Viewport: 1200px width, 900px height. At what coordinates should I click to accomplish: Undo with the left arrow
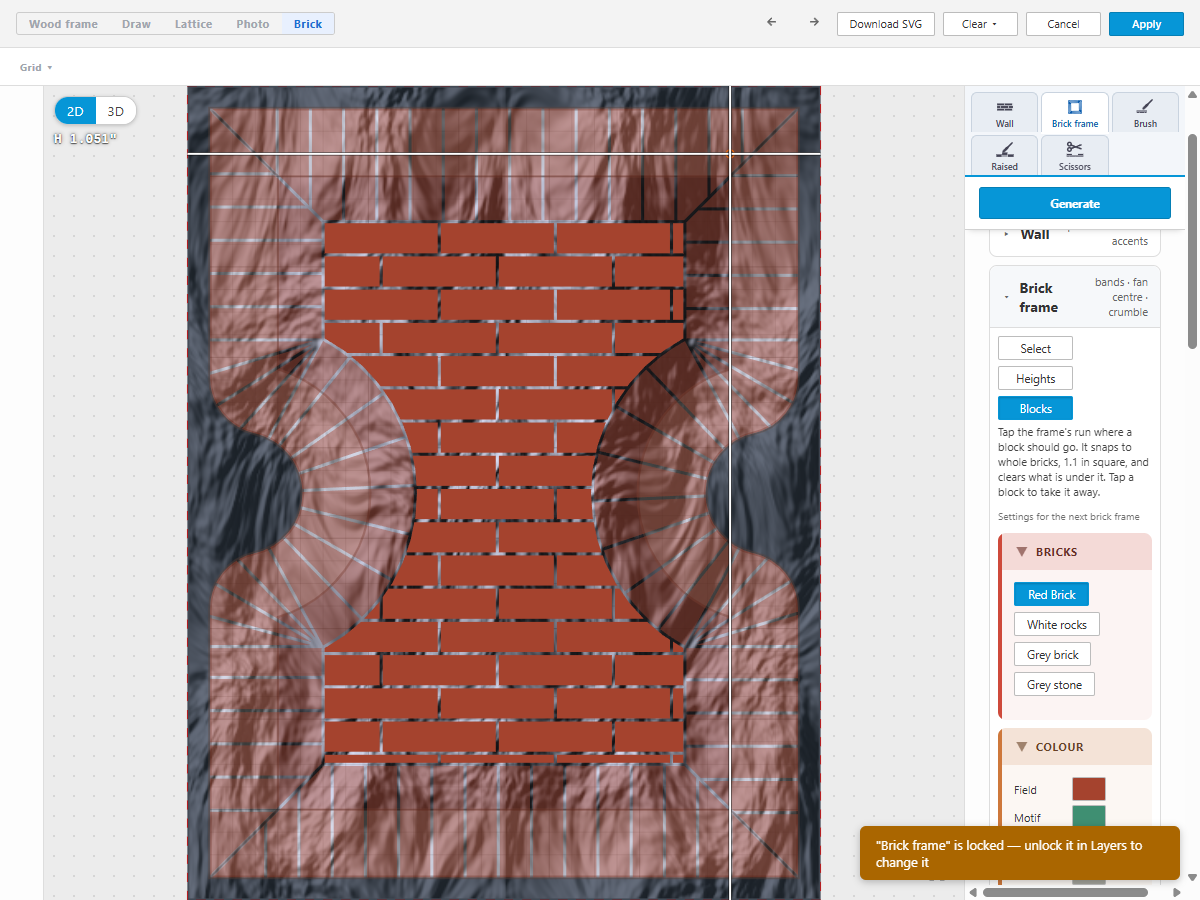(771, 23)
